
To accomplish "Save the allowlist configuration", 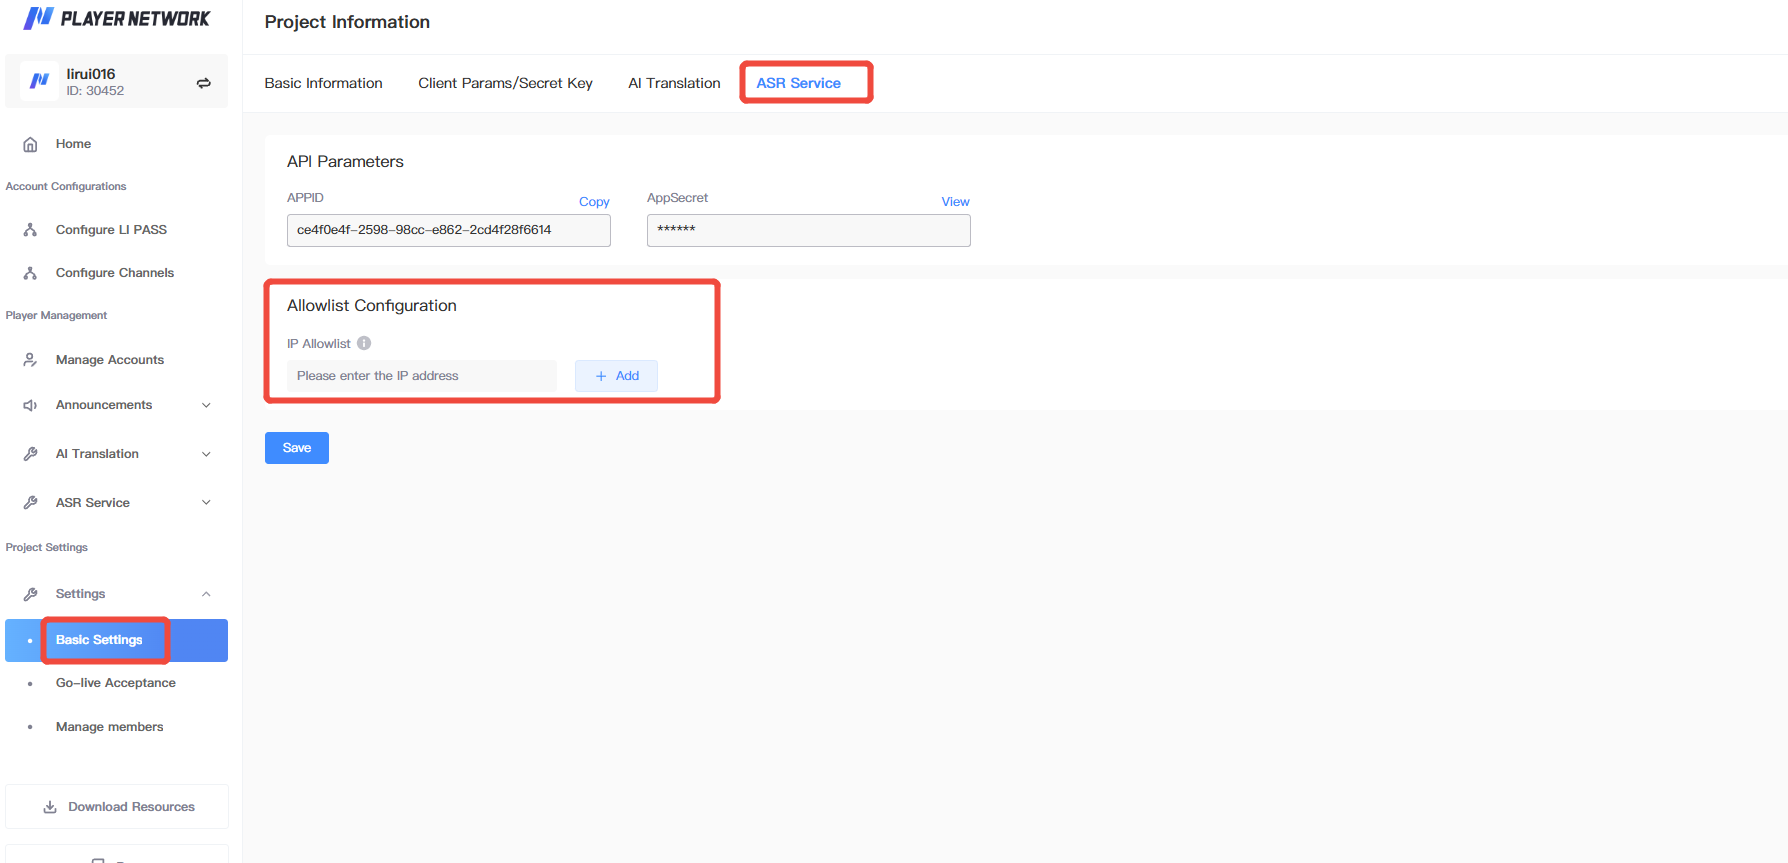I will tap(297, 448).
